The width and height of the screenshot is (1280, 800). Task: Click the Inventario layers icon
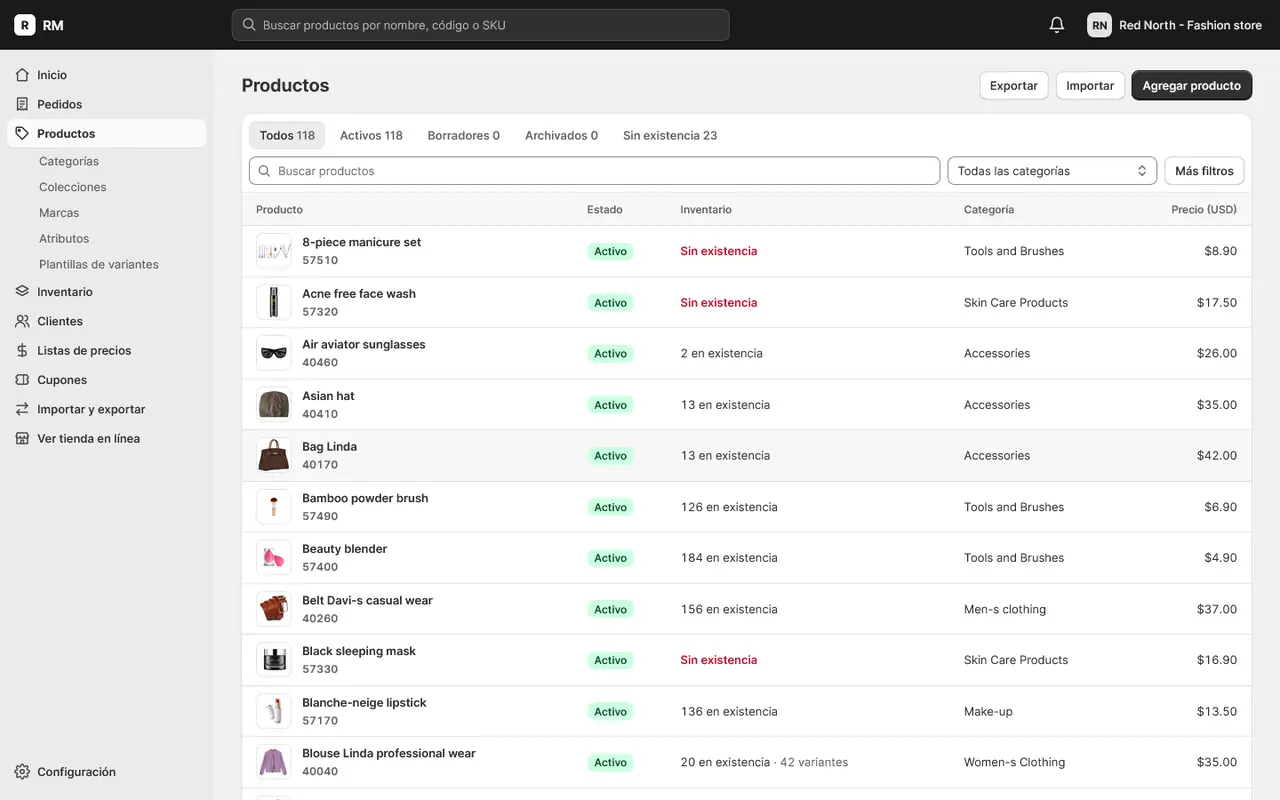23,292
